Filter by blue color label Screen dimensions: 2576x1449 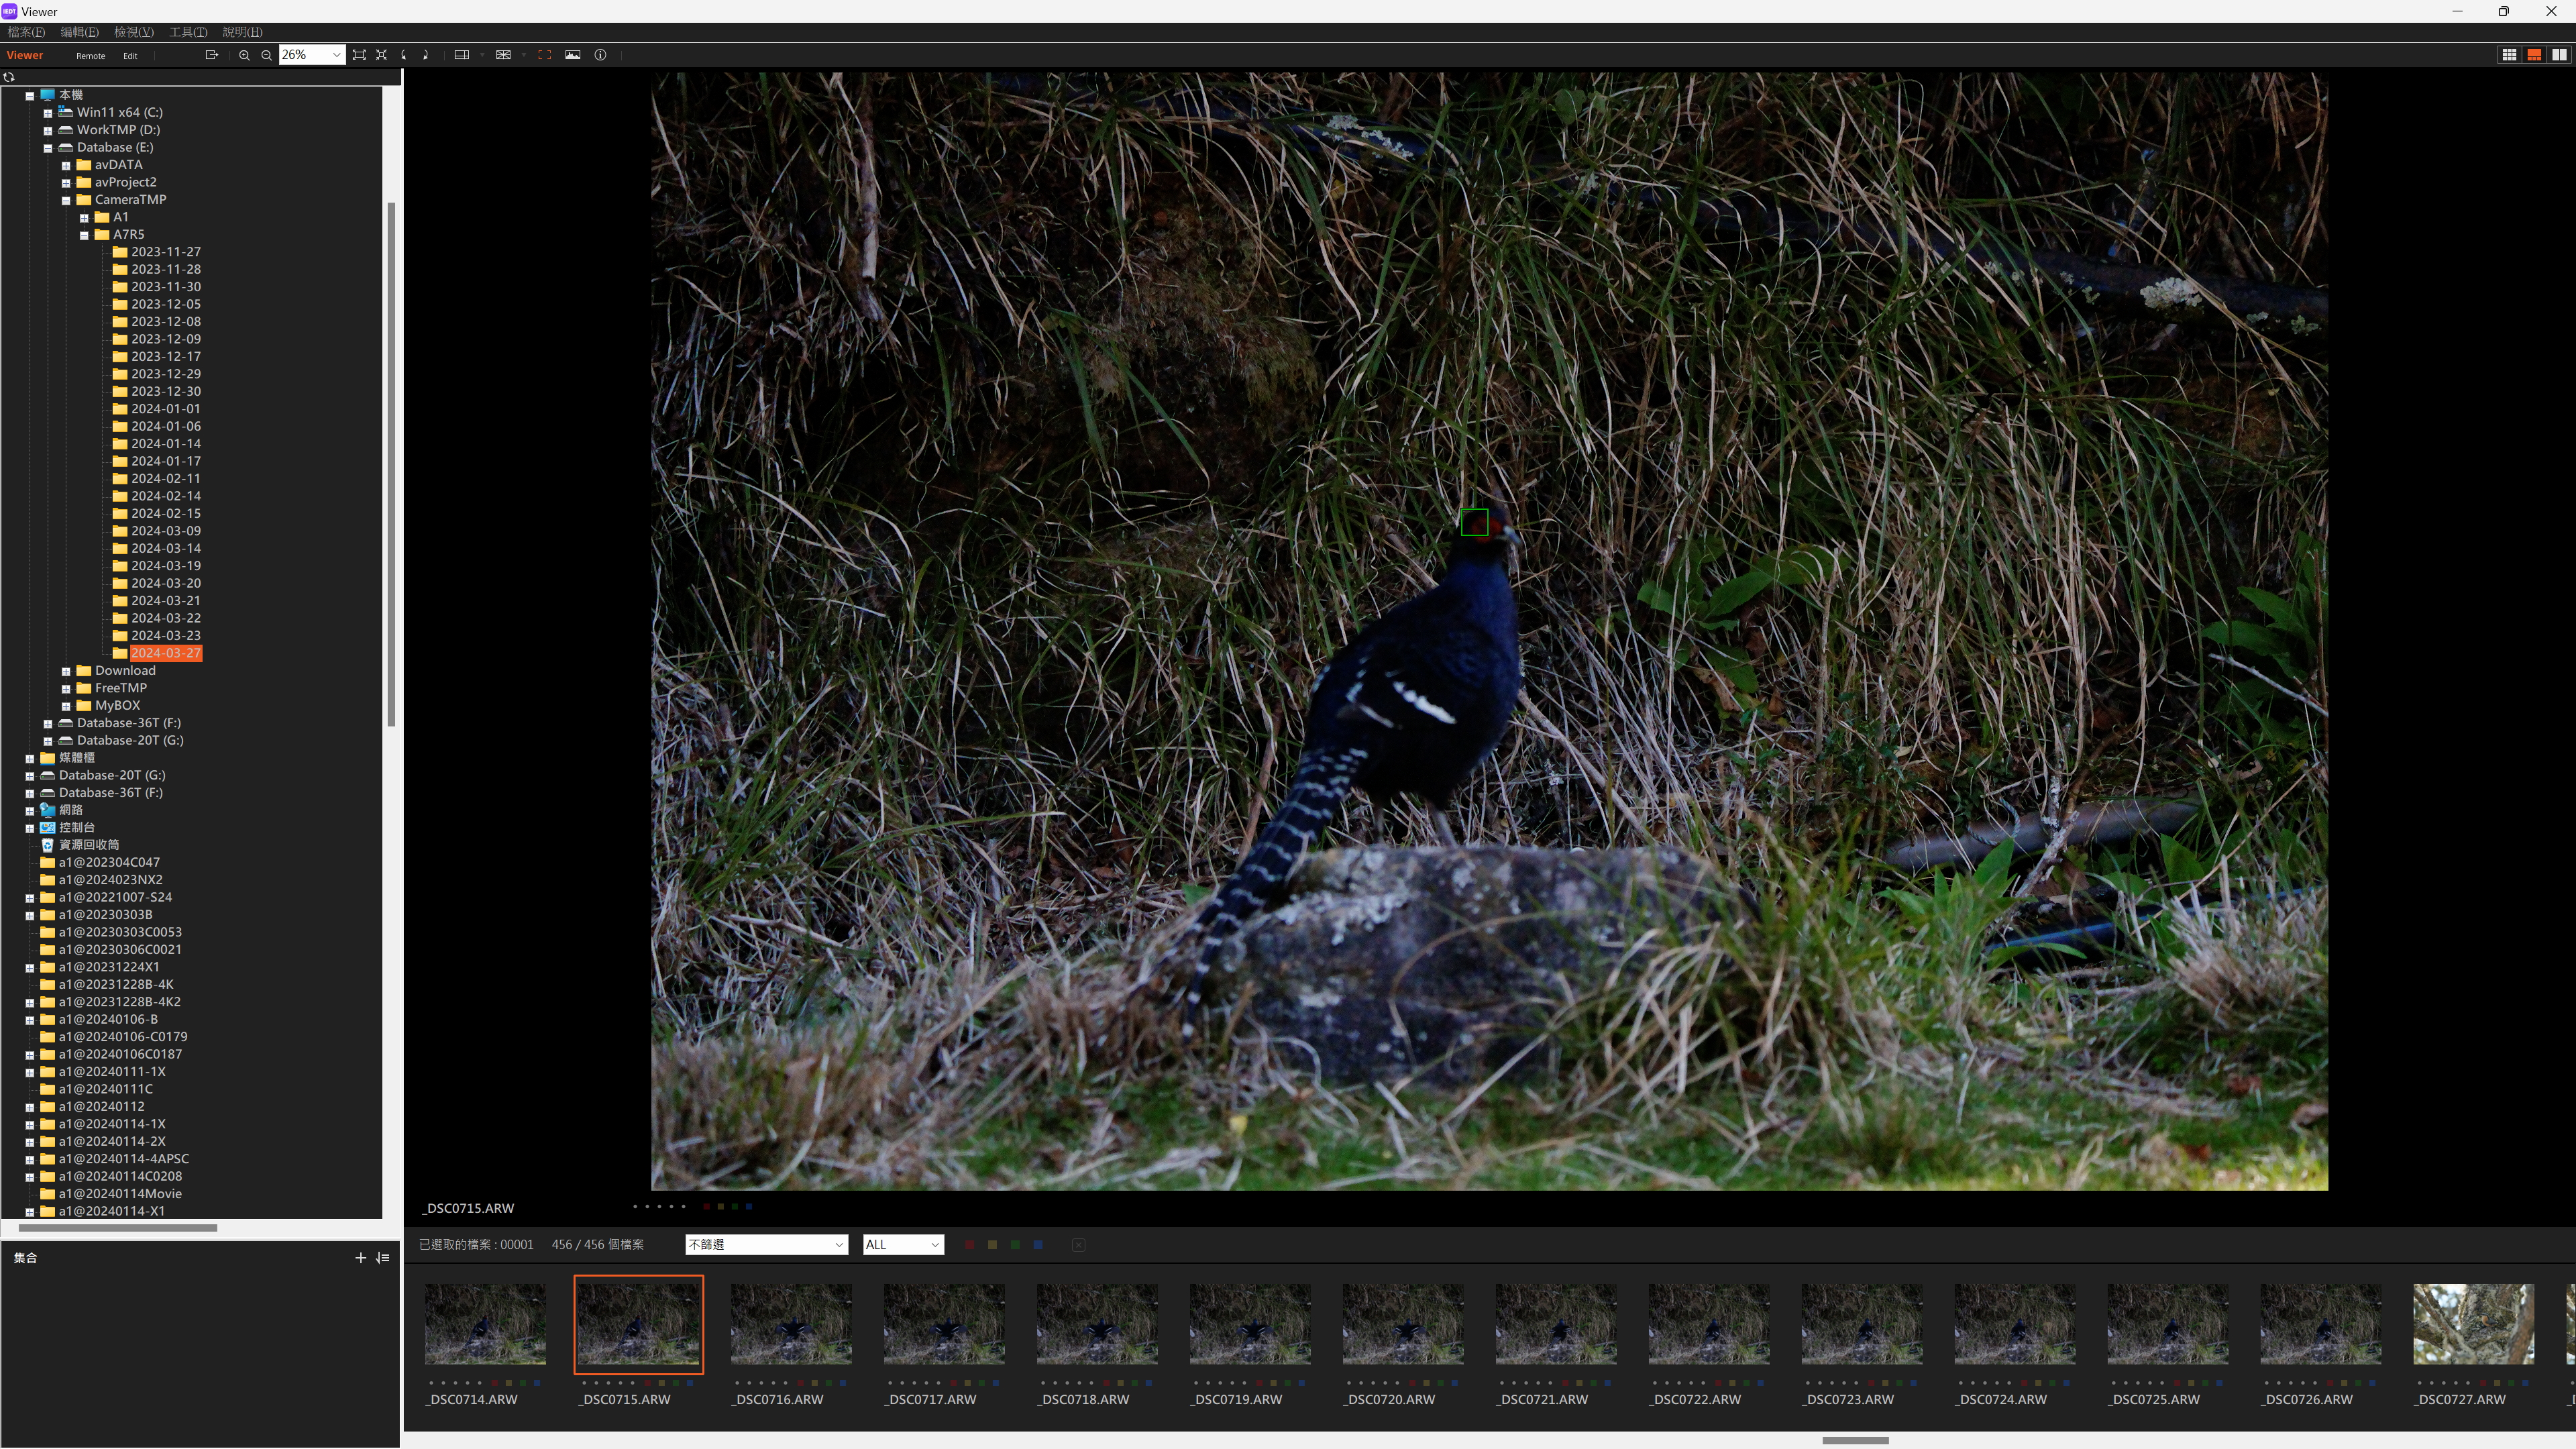point(1038,1245)
